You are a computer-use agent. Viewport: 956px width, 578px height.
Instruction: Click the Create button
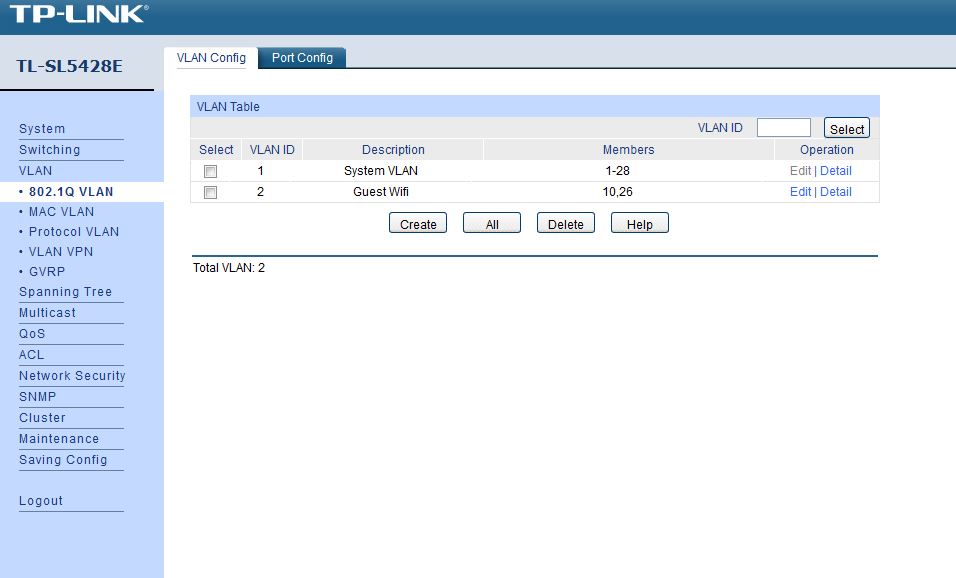pyautogui.click(x=418, y=223)
